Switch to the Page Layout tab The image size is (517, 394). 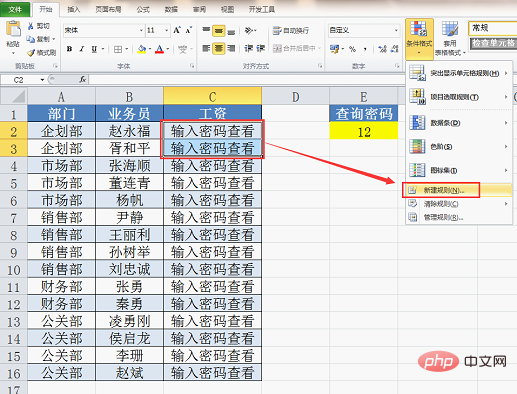click(x=108, y=9)
